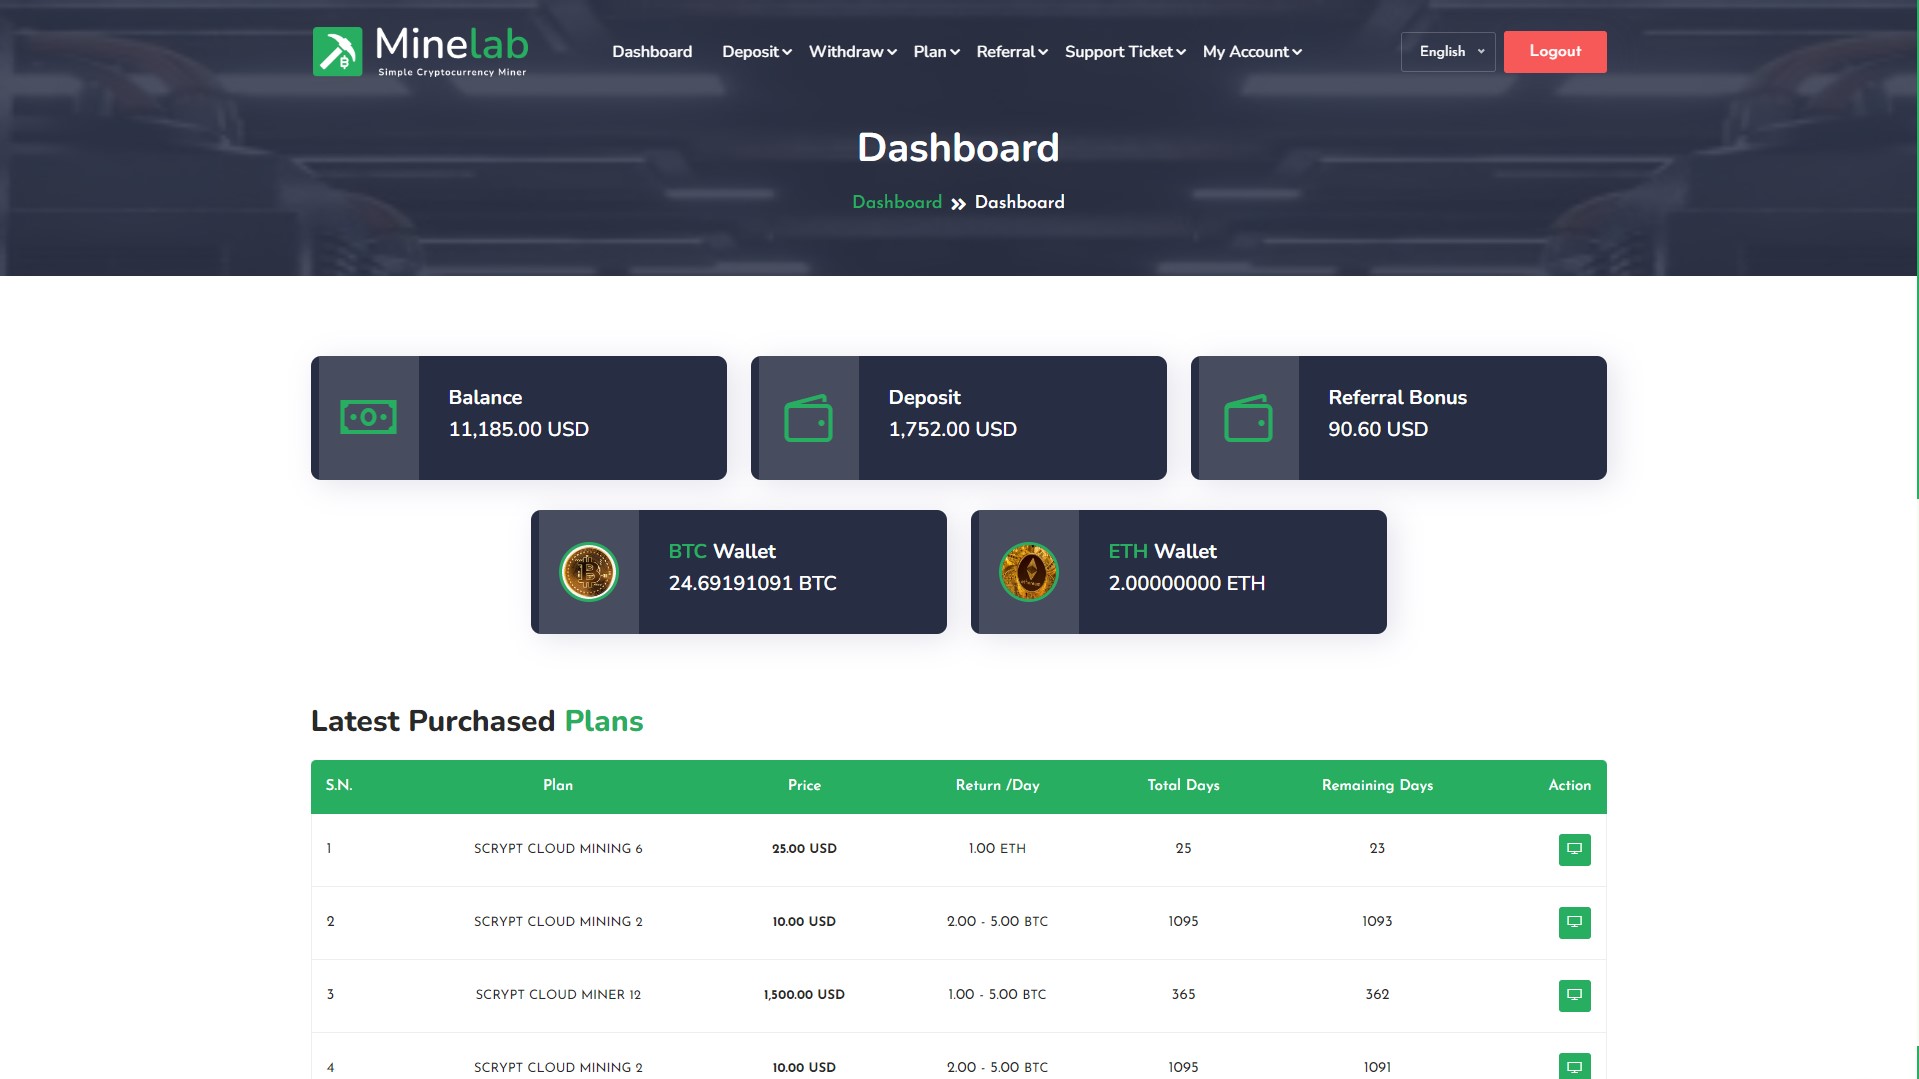
Task: Click the Ethereum coin icon
Action: click(1028, 572)
